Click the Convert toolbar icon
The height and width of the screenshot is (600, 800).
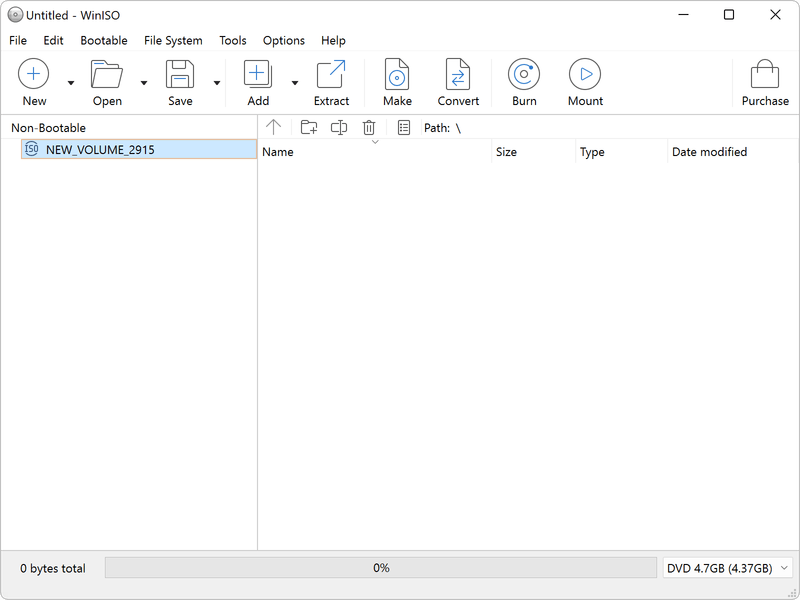458,75
